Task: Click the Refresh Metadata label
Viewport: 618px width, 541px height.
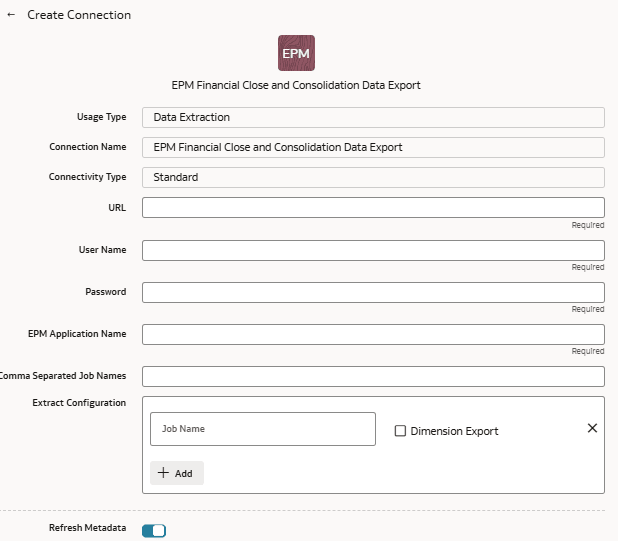Action: 87,528
